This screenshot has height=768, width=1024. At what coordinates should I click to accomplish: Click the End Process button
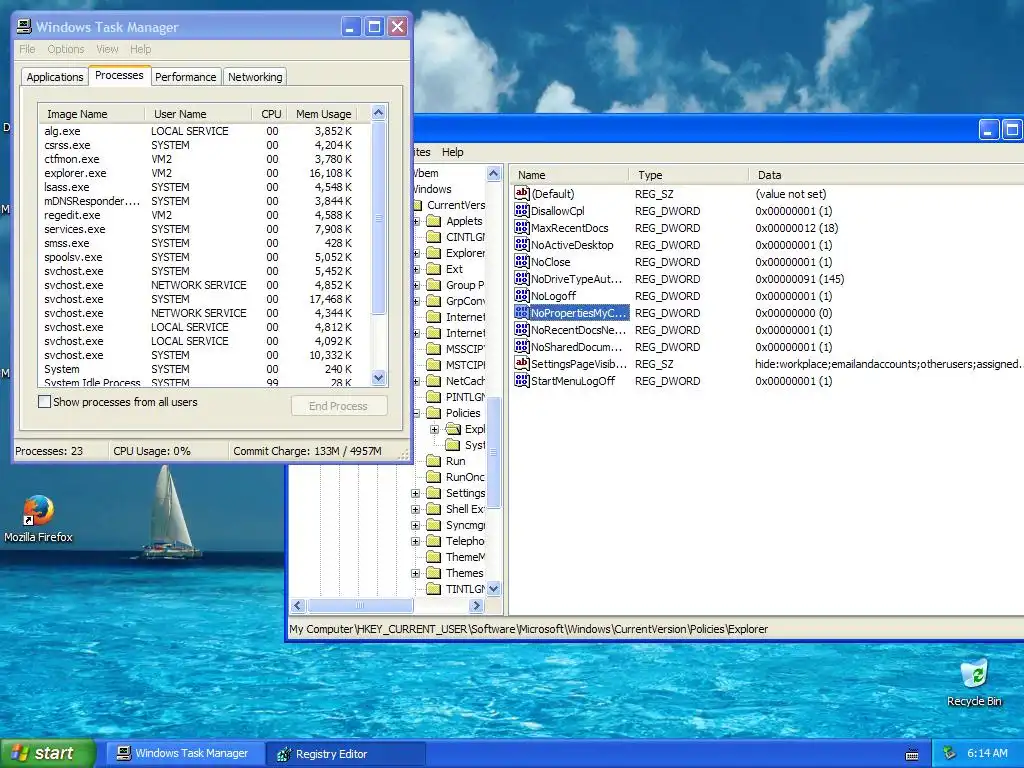[338, 406]
